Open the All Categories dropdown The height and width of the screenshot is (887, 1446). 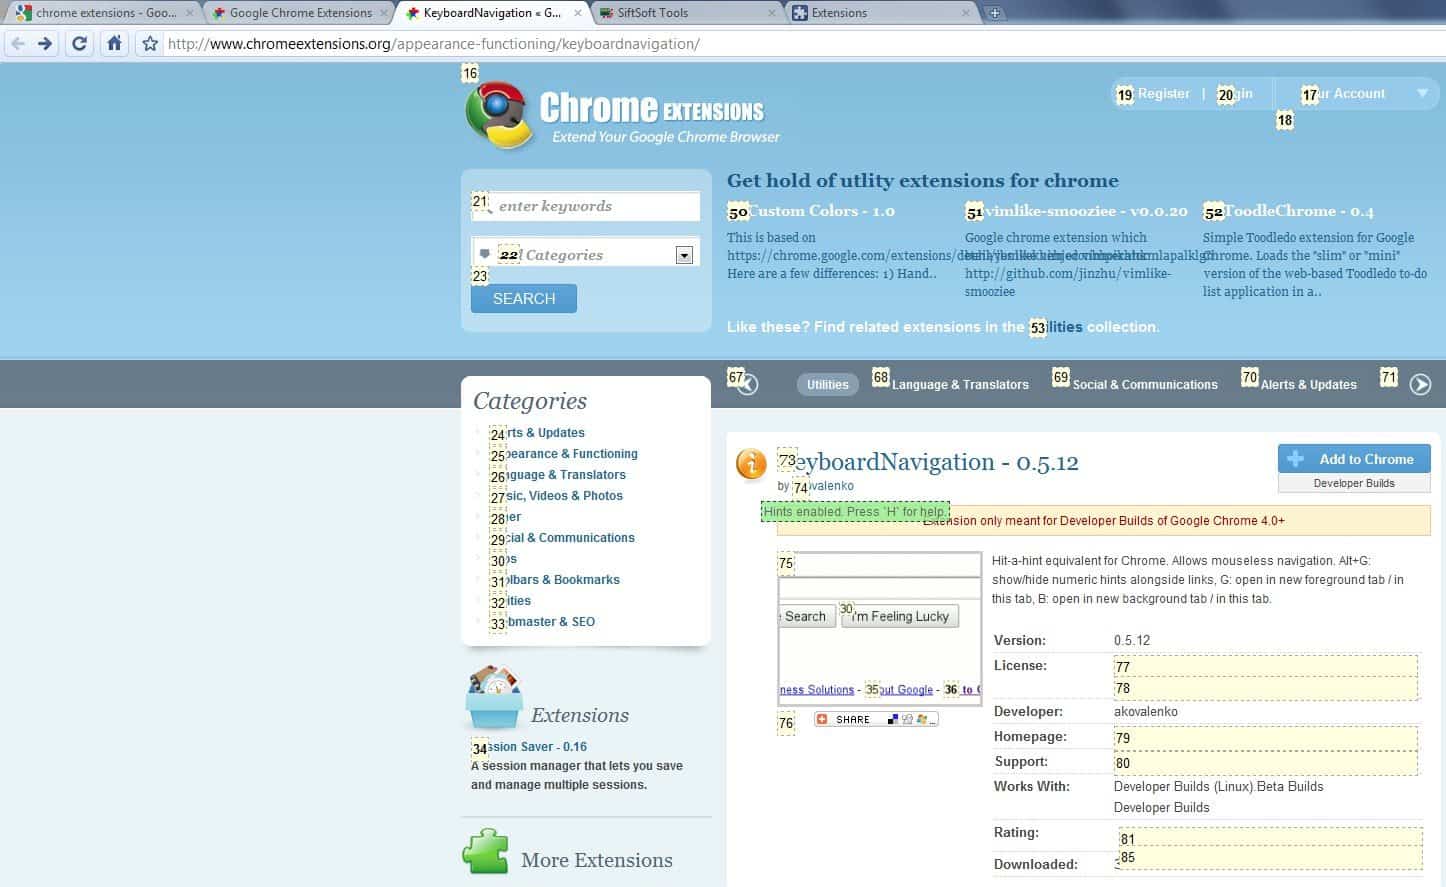684,255
